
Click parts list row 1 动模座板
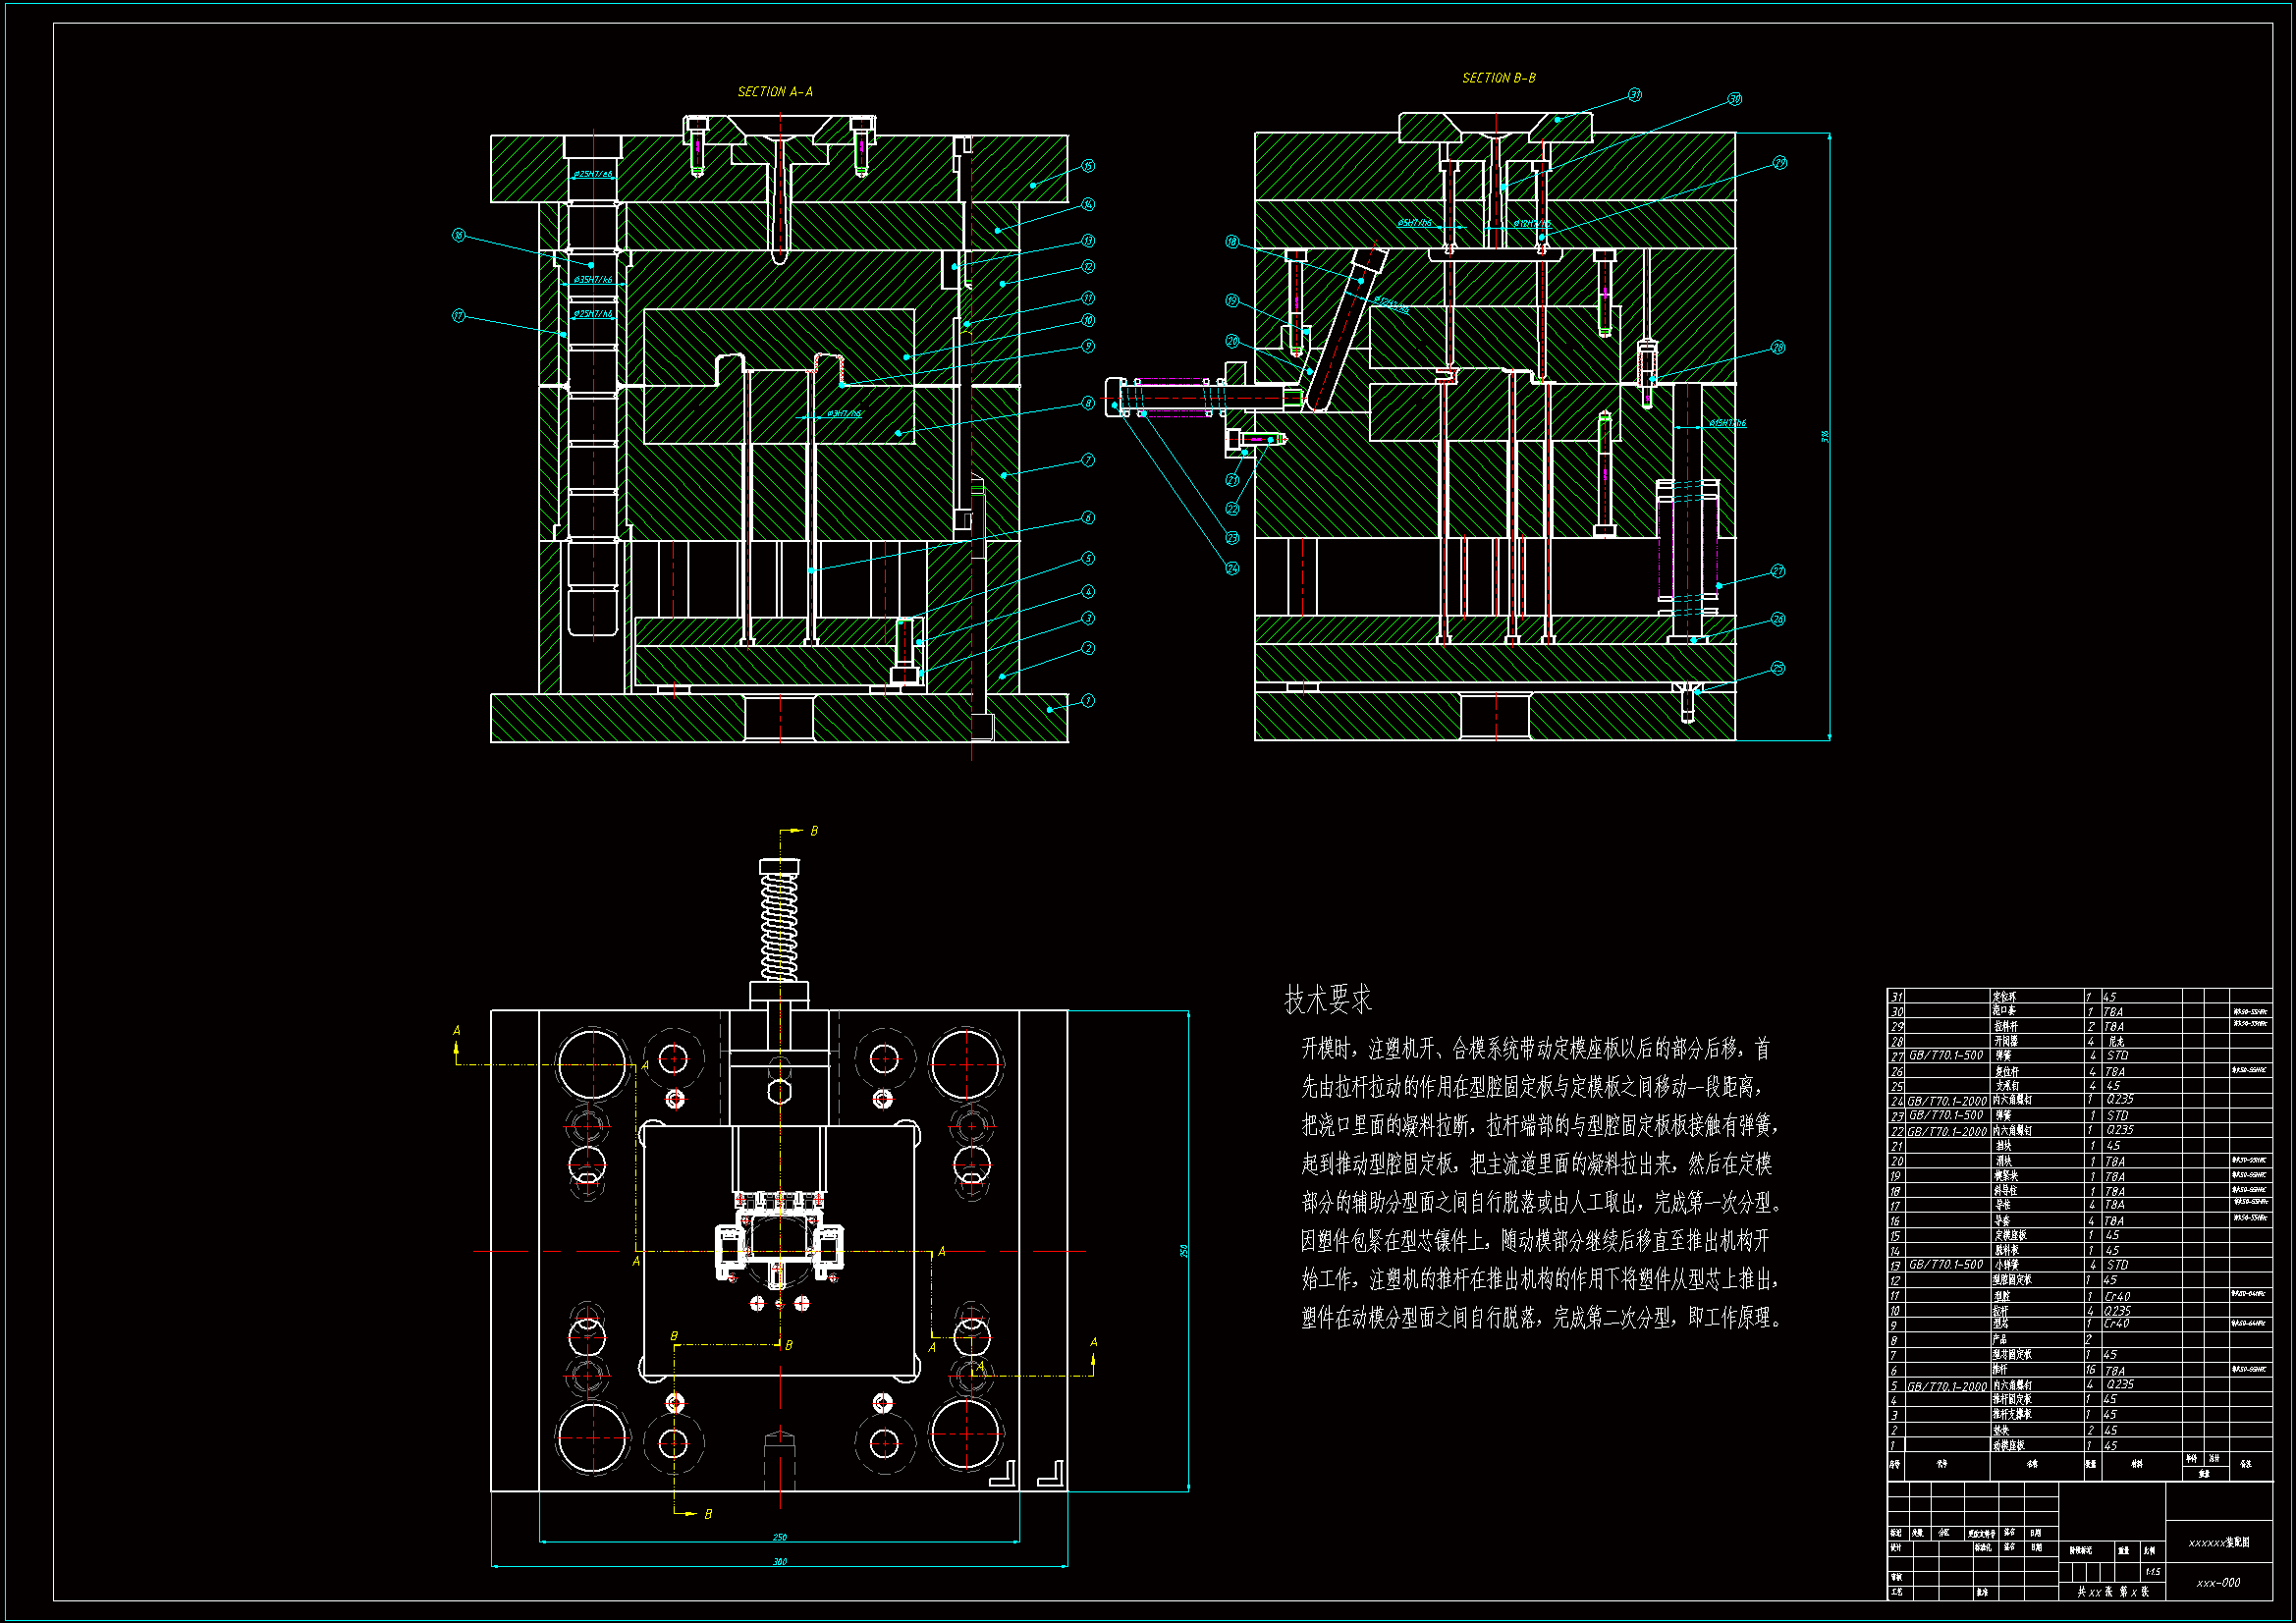coord(2008,1445)
